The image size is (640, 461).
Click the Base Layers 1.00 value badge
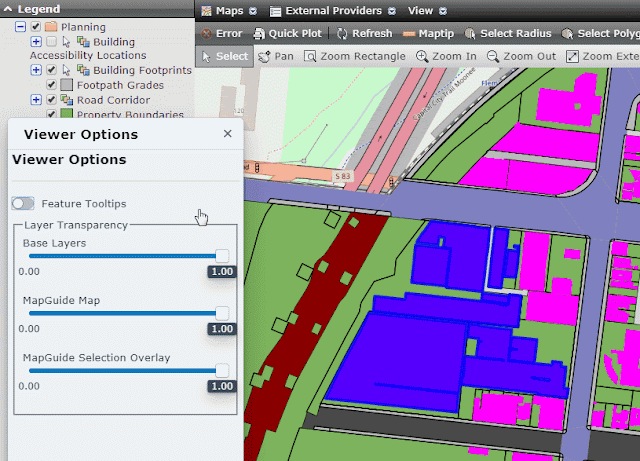point(222,272)
